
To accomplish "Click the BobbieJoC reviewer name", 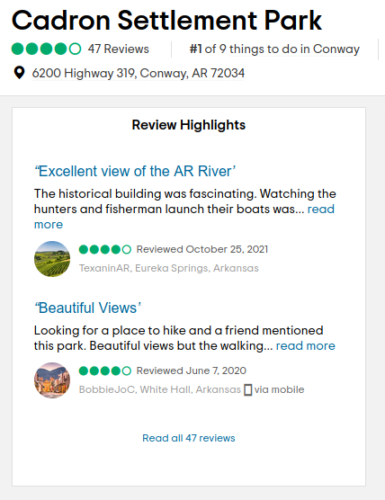I will click(x=107, y=389).
